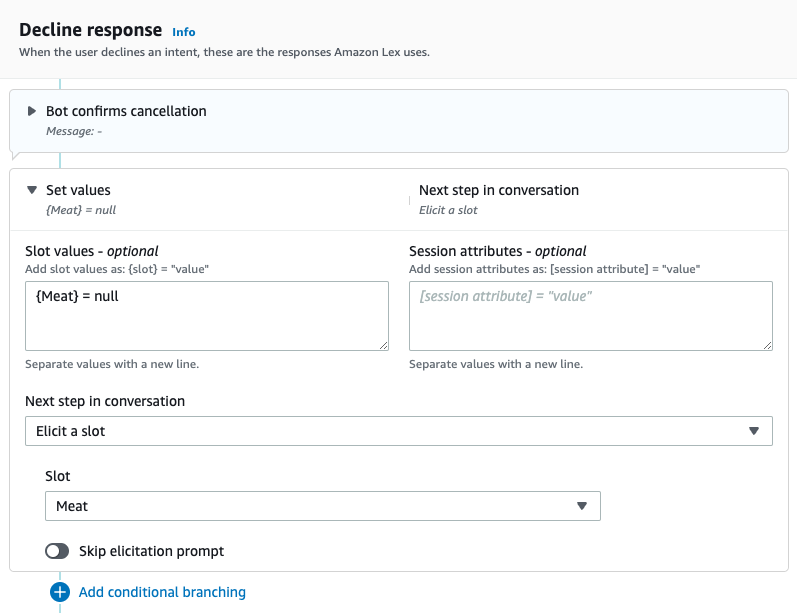Click the arrow icon on the Meat dropdown
The width and height of the screenshot is (797, 613).
pos(581,506)
